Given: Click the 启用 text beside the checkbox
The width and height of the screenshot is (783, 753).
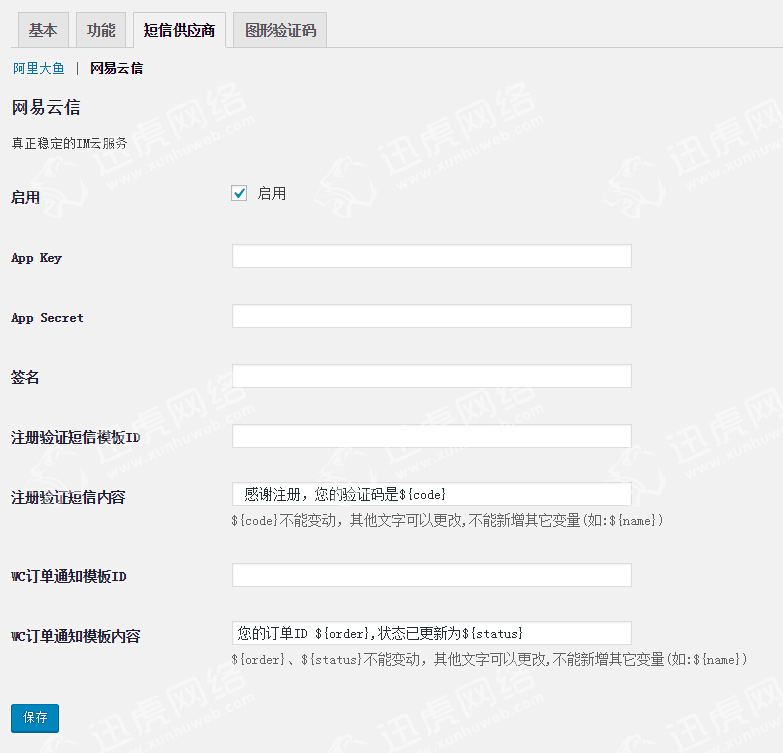Looking at the screenshot, I should click(x=272, y=193).
